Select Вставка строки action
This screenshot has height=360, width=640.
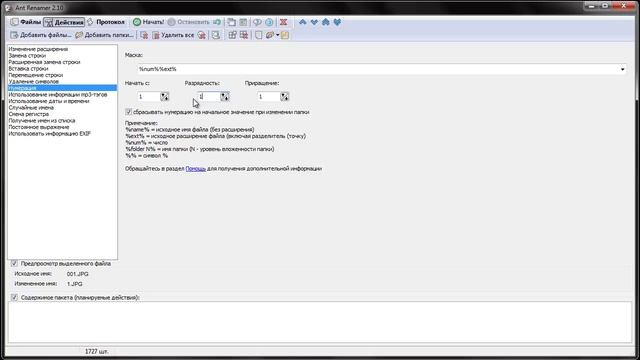(x=28, y=69)
